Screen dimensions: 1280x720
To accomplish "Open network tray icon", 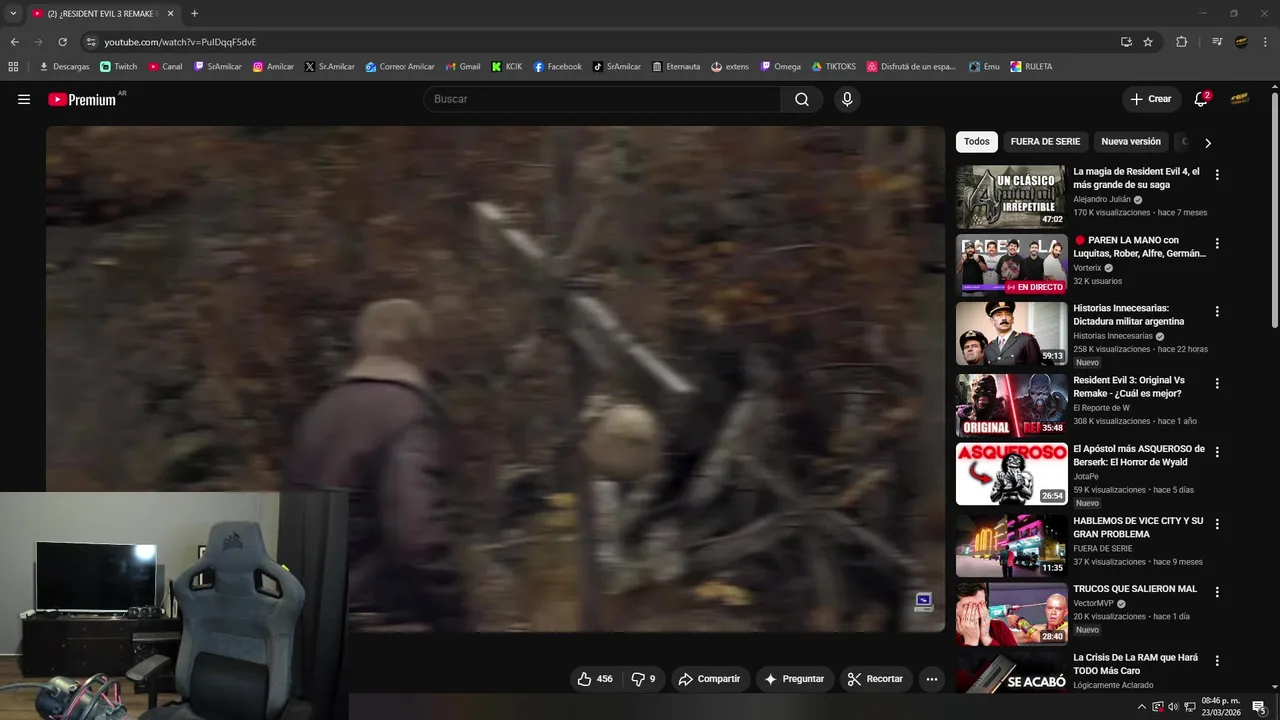I will 1190,707.
